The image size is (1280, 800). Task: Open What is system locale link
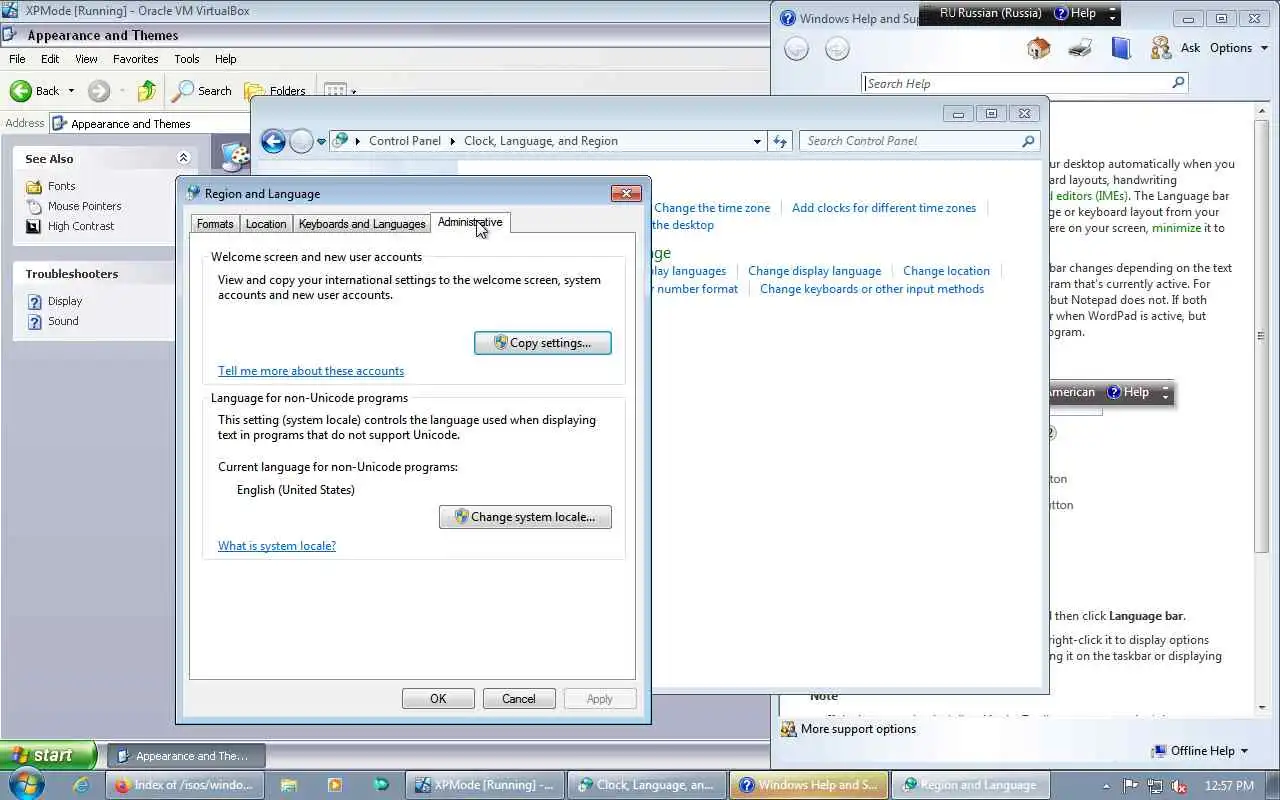[x=277, y=546]
